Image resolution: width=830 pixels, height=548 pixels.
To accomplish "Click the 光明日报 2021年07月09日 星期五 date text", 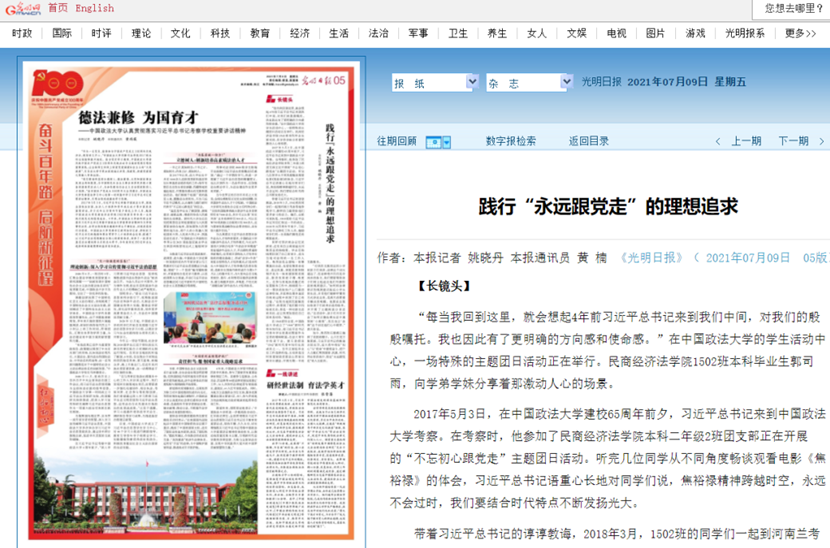I will point(664,82).
